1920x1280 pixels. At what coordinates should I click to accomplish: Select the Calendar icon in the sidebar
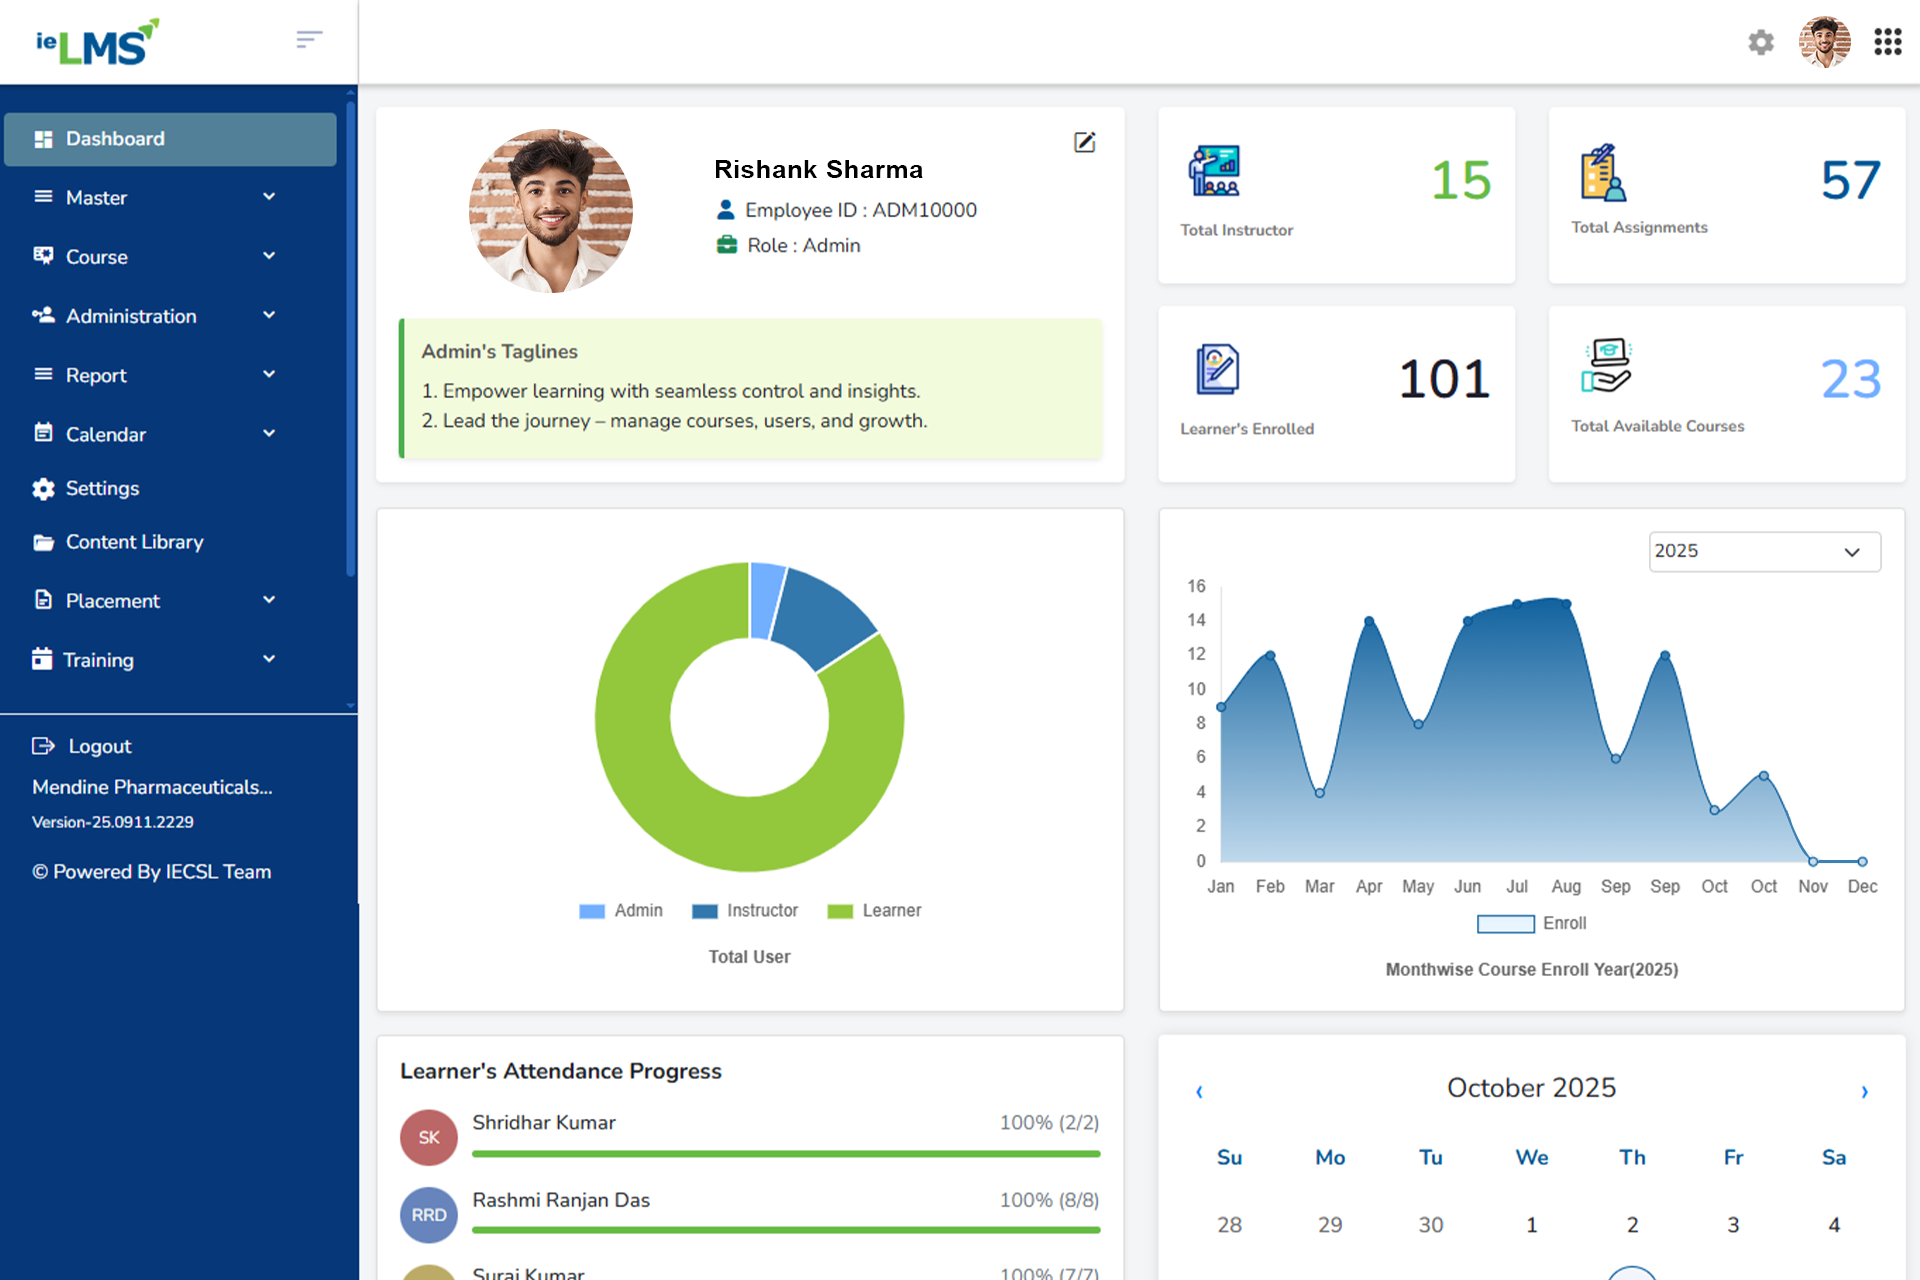[x=43, y=433]
